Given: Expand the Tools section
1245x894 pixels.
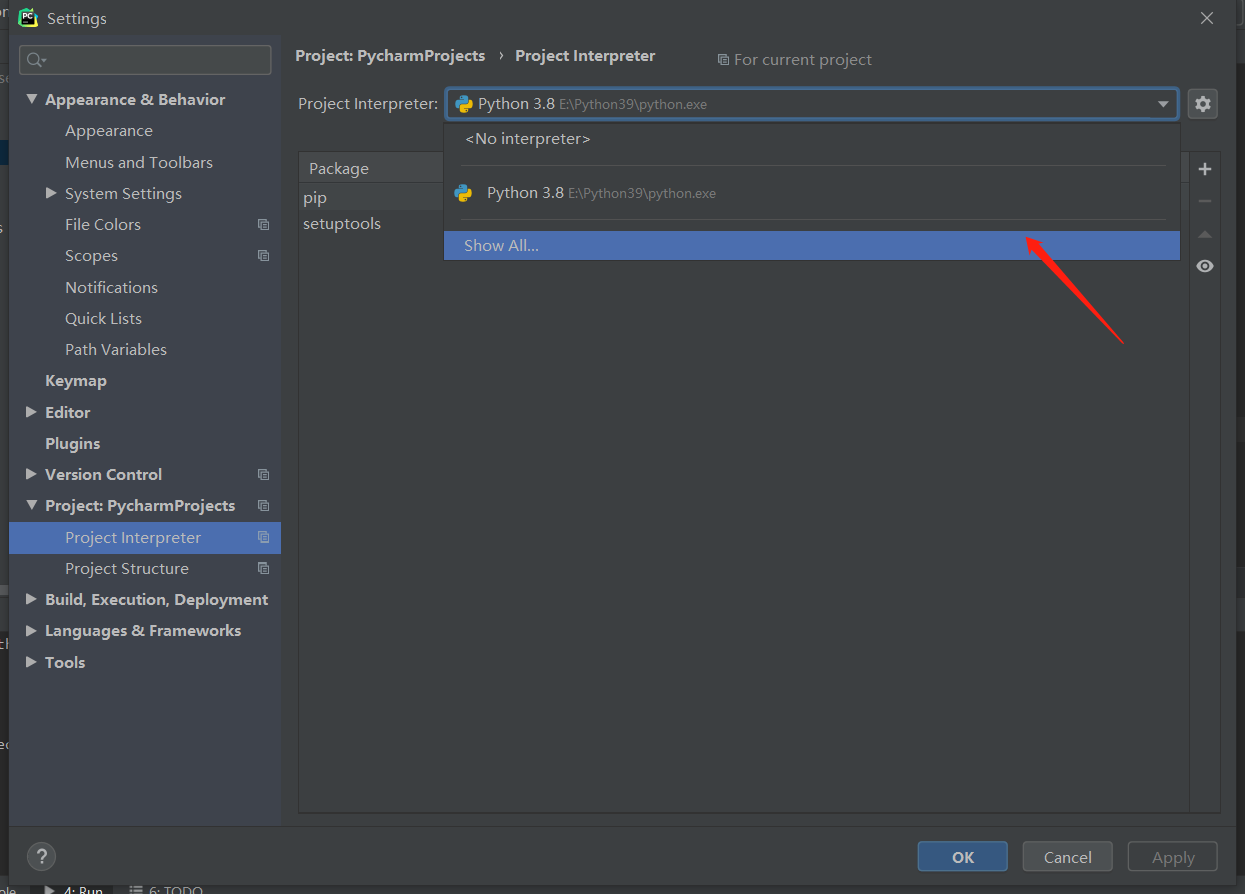Looking at the screenshot, I should 32,662.
